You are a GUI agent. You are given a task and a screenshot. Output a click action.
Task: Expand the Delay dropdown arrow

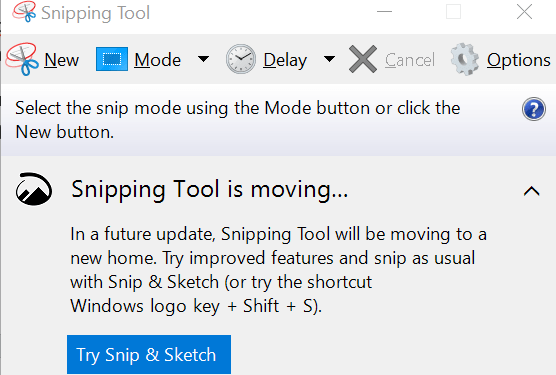[x=329, y=58]
